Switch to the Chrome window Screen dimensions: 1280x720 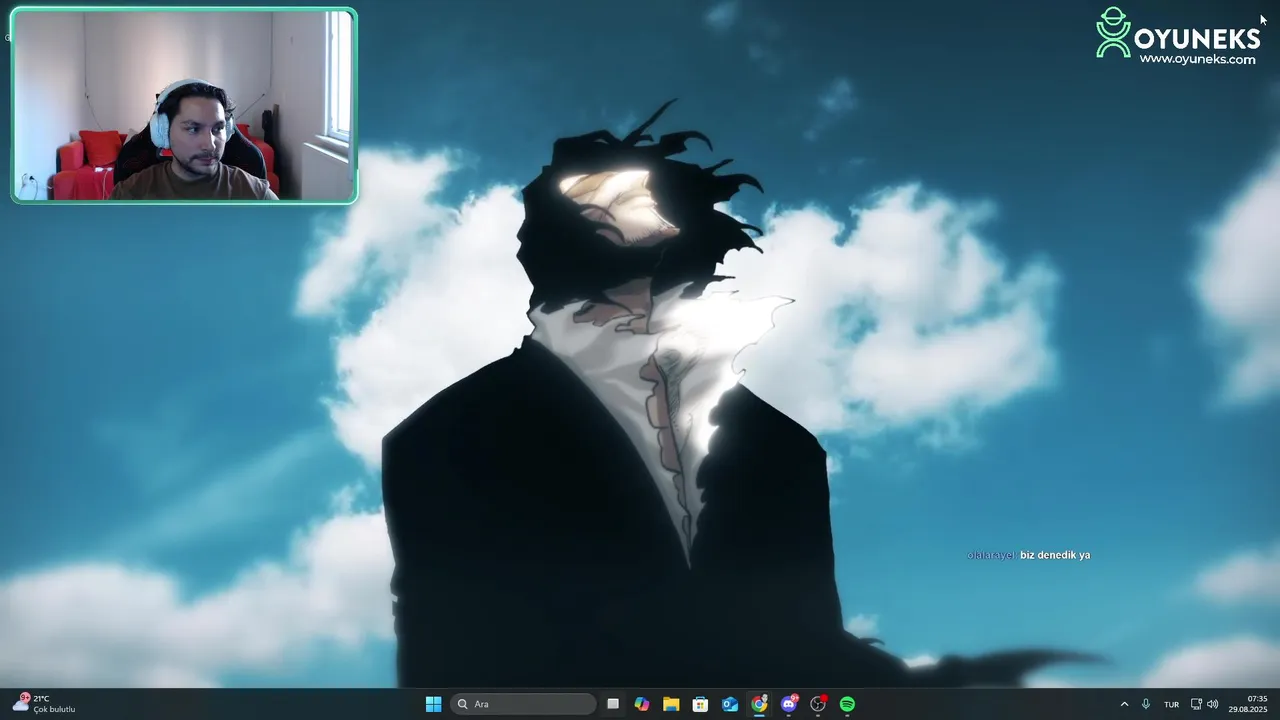(x=759, y=704)
